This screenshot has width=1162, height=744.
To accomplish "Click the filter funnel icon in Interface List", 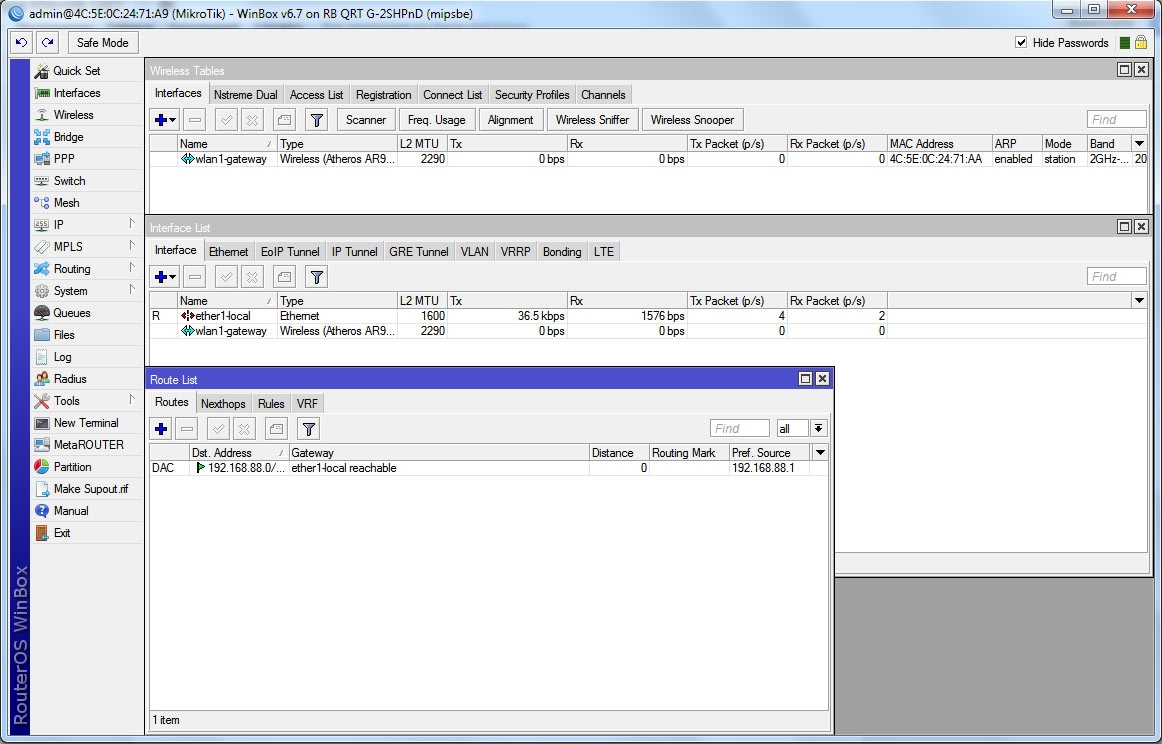I will coord(316,277).
